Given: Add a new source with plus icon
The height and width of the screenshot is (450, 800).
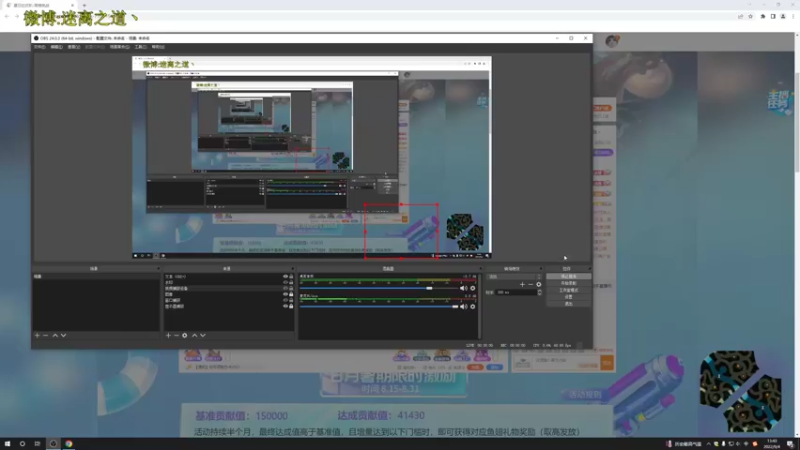Looking at the screenshot, I should click(168, 335).
